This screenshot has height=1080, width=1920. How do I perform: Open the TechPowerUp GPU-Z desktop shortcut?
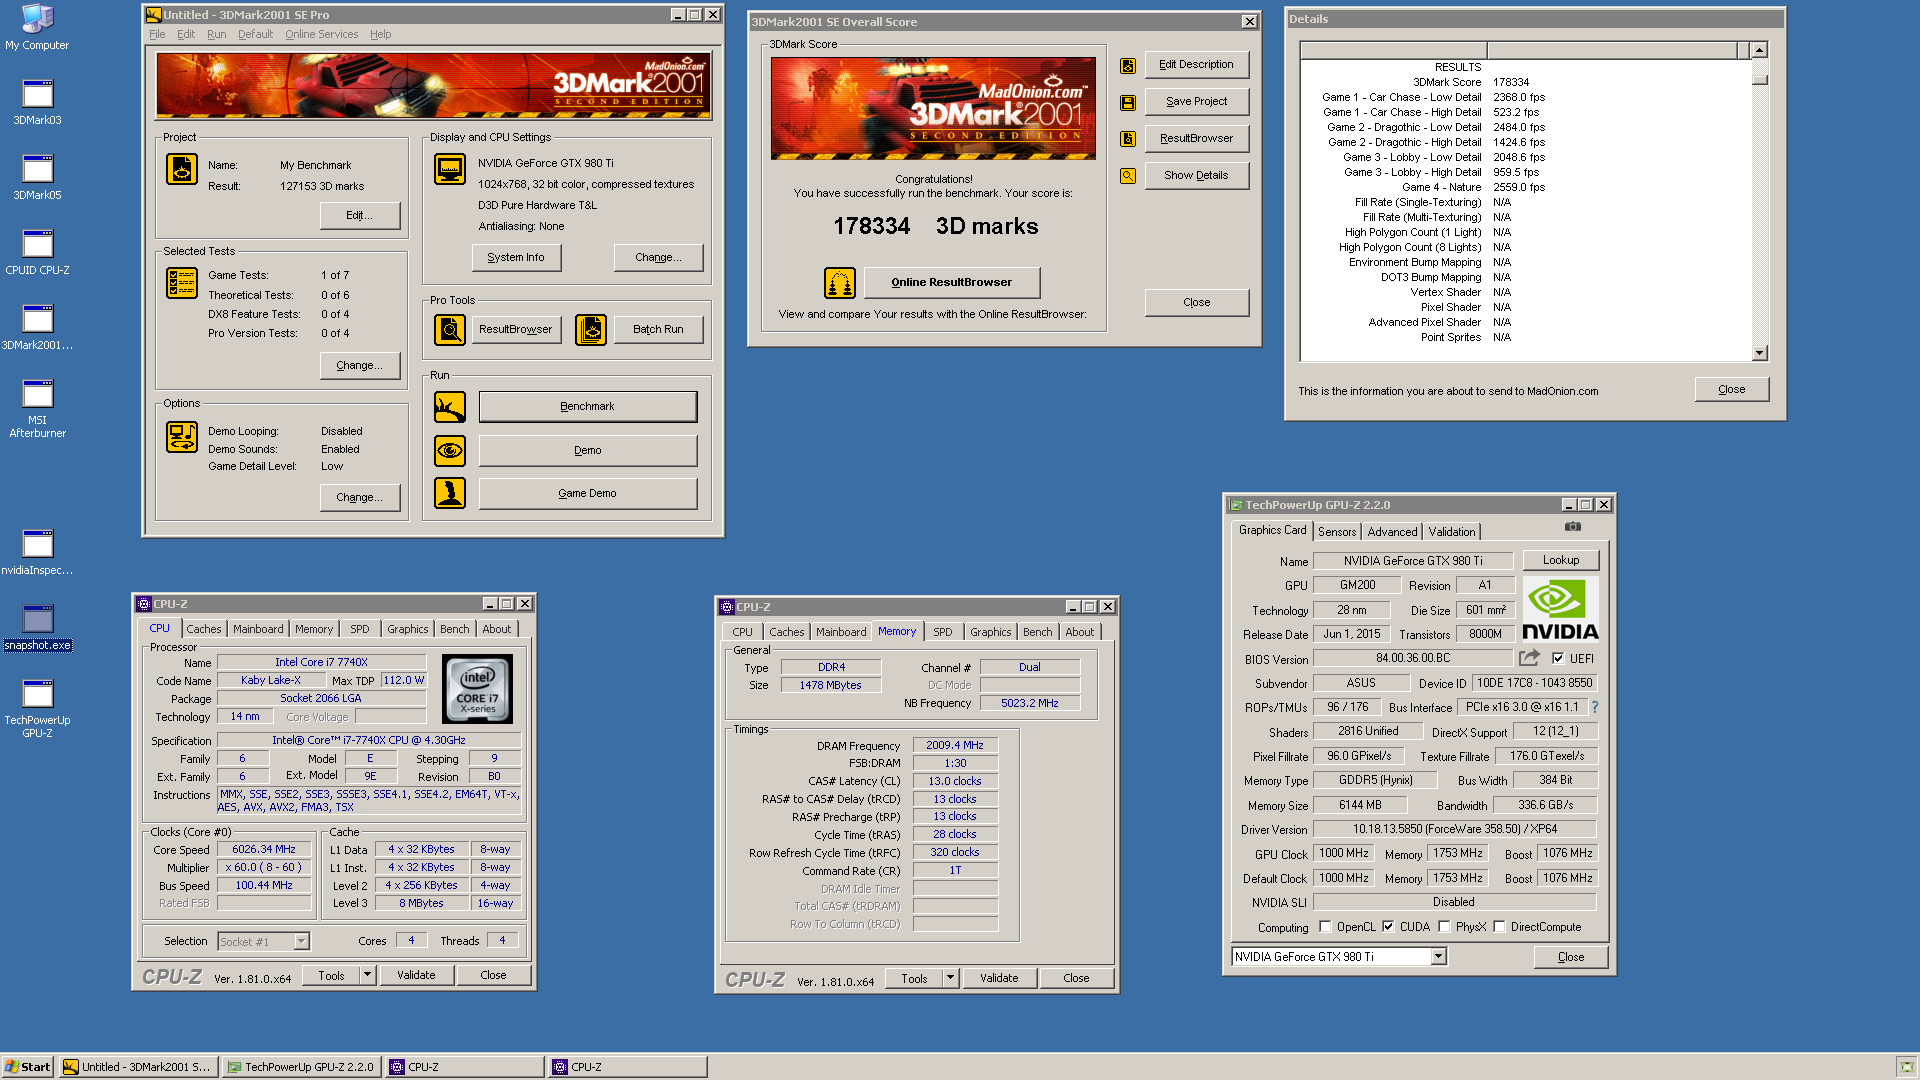click(37, 708)
